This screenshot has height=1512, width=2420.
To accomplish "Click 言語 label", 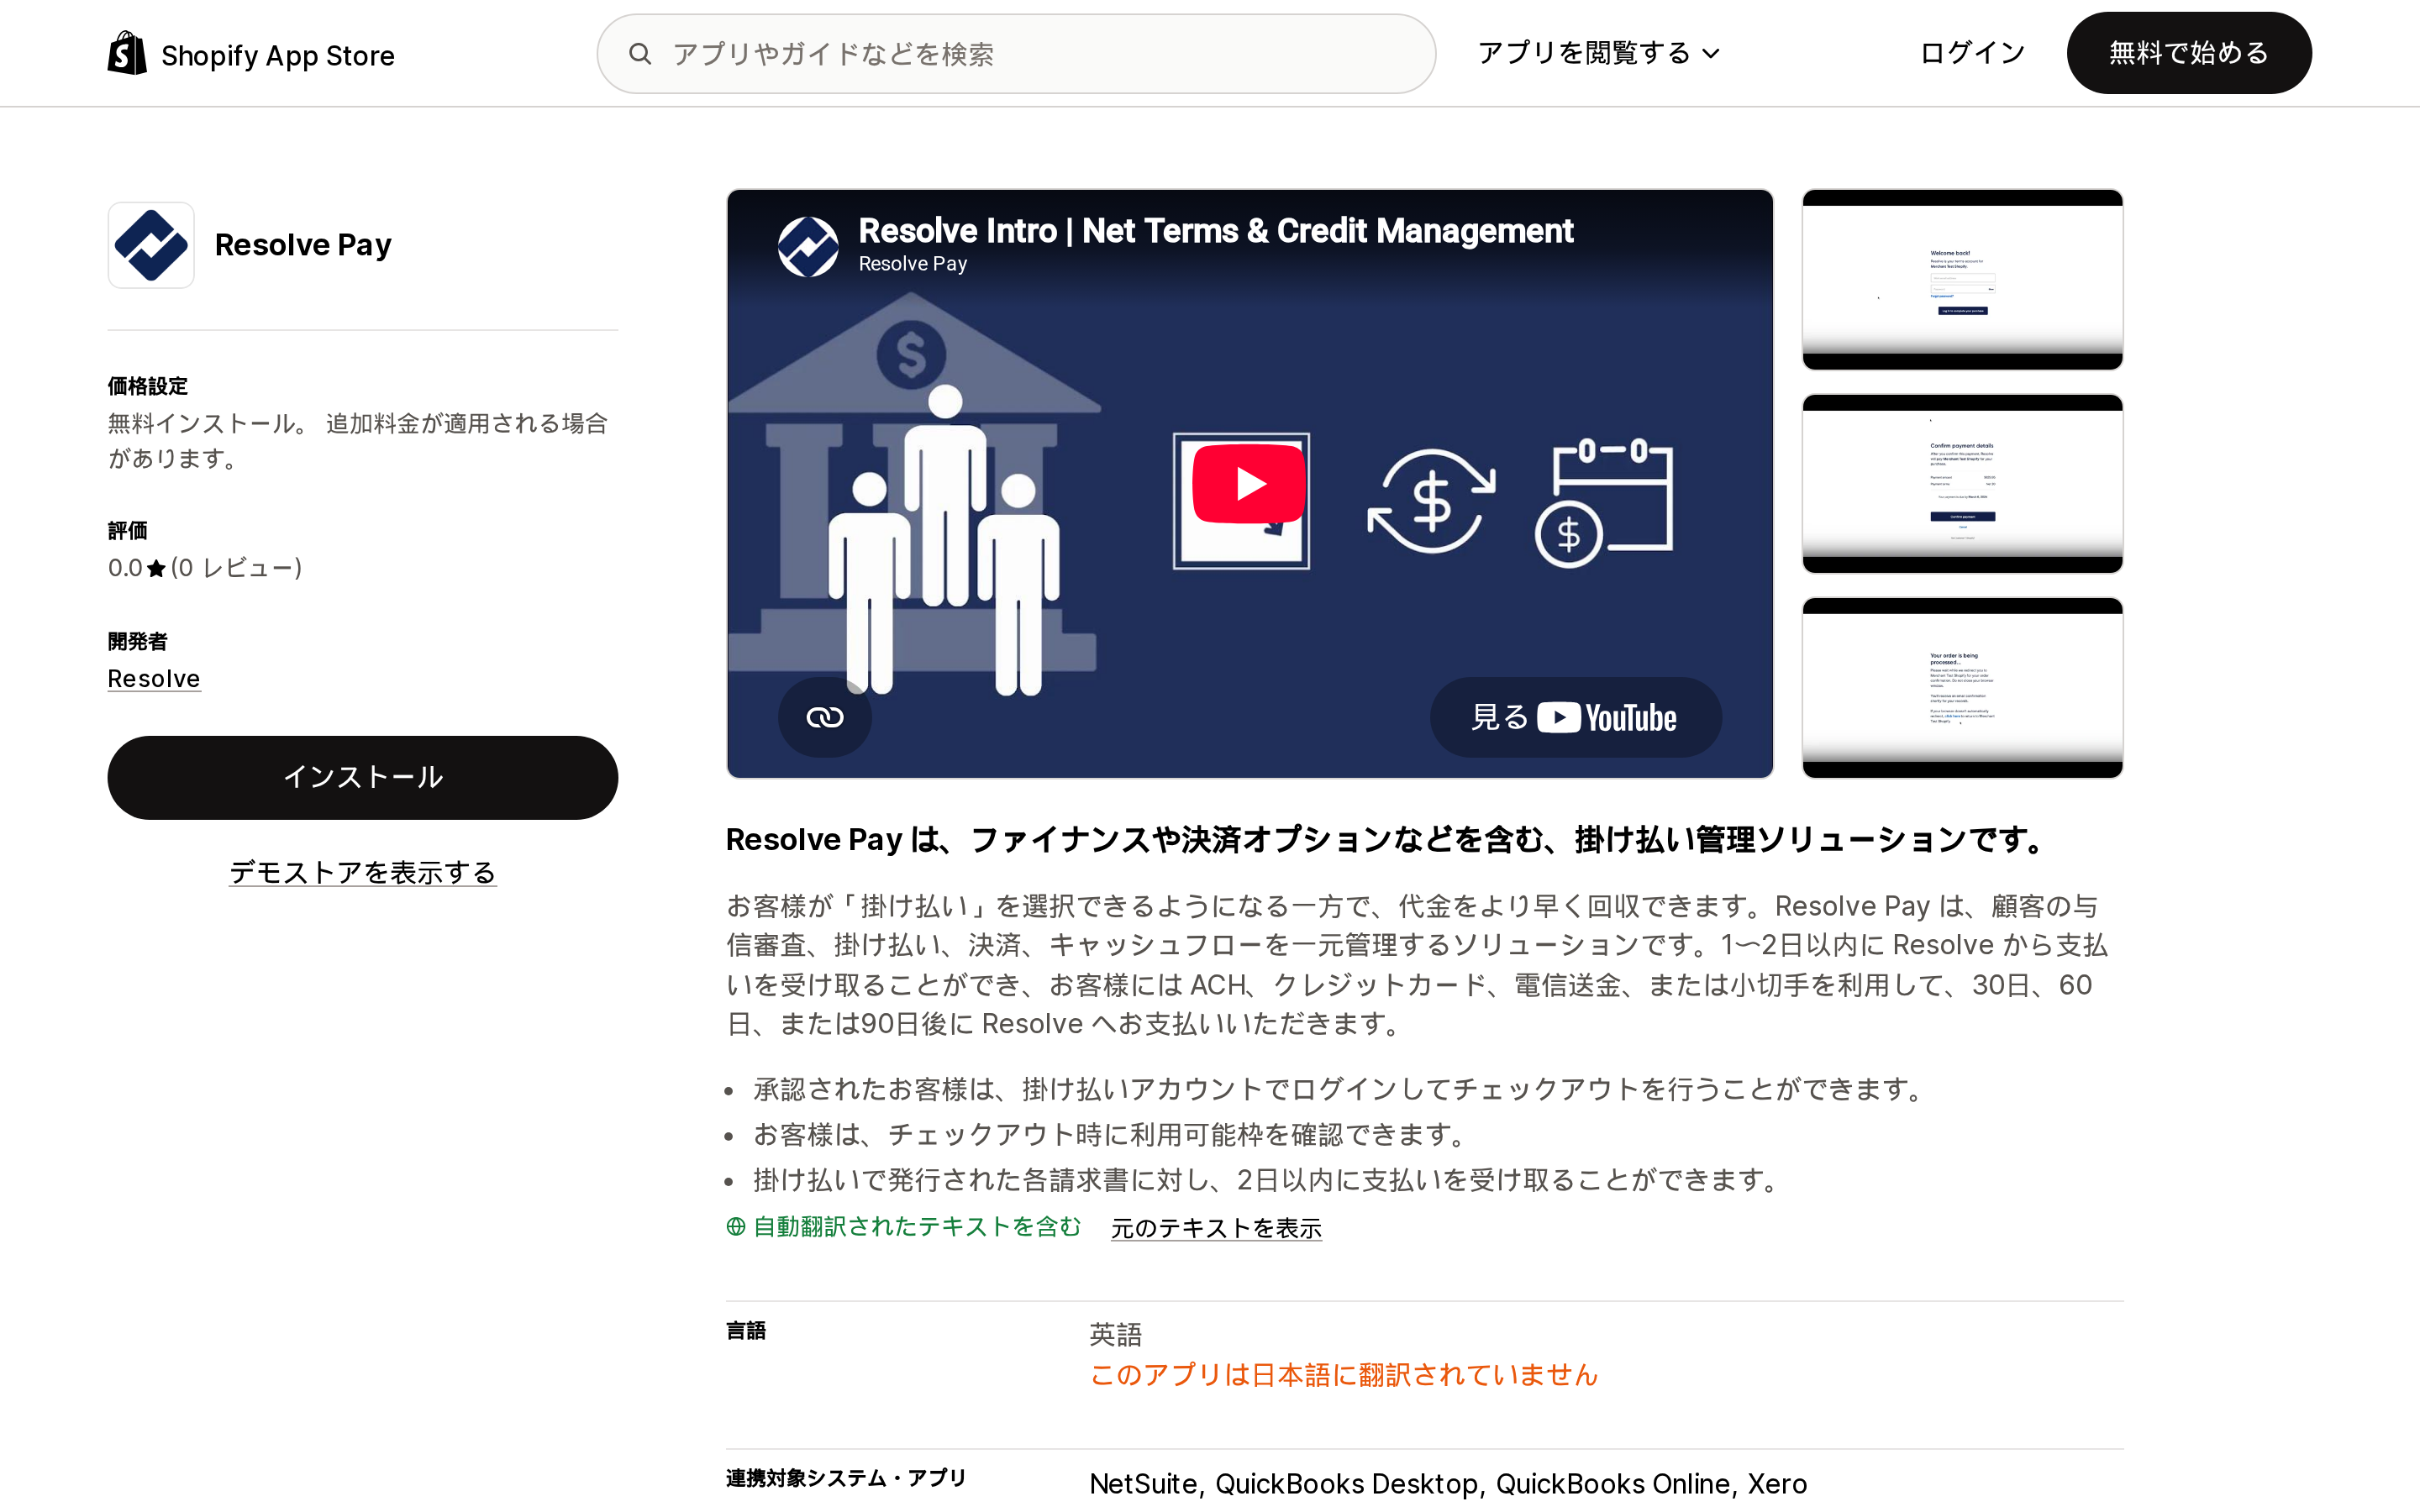I will pos(746,1330).
